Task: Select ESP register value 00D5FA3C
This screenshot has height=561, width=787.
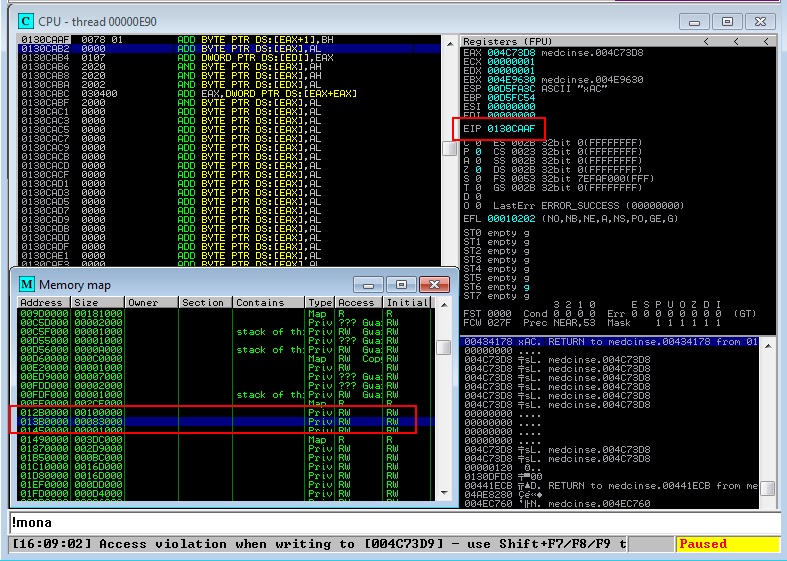Action: (x=511, y=89)
